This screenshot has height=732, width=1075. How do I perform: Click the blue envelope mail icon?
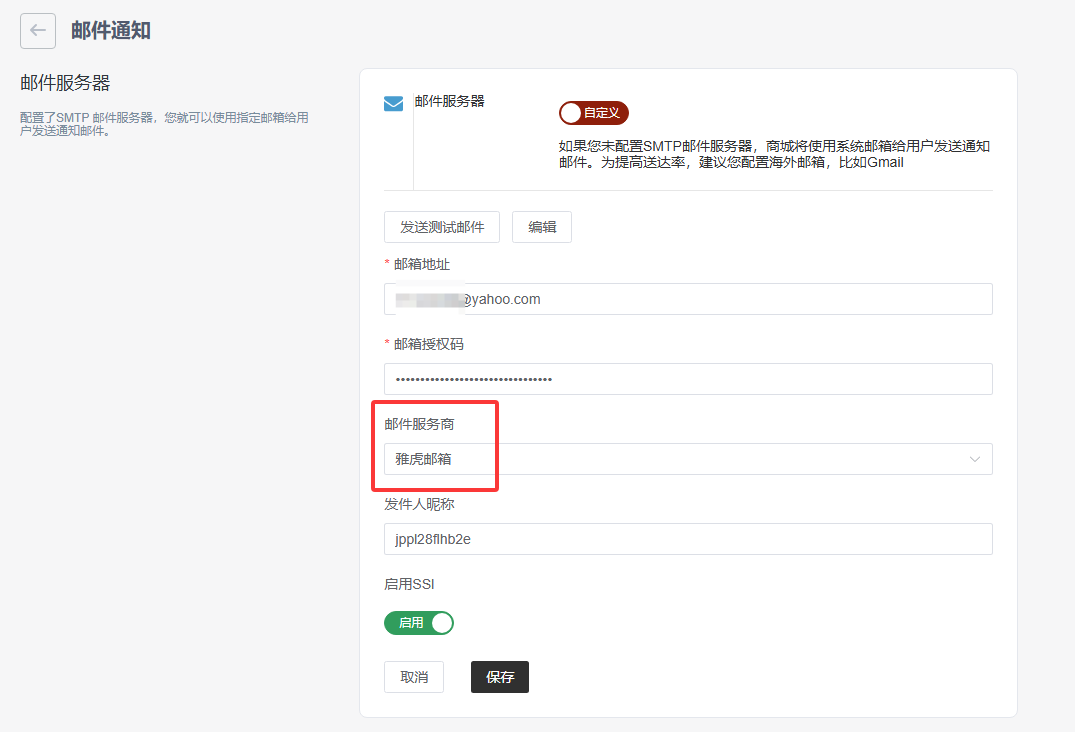394,104
